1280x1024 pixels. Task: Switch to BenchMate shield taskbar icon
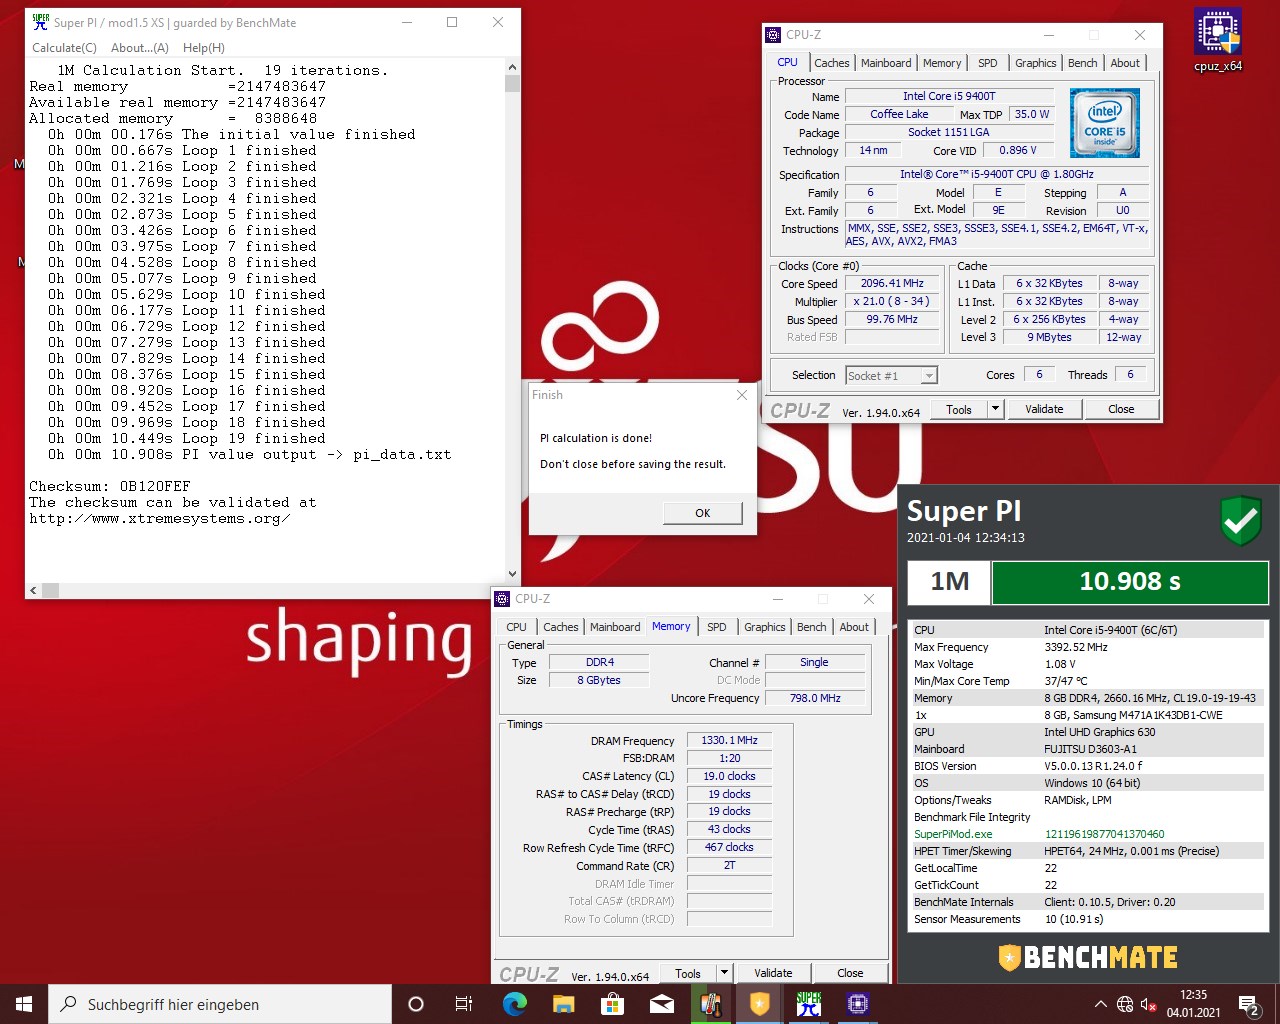coord(760,1004)
